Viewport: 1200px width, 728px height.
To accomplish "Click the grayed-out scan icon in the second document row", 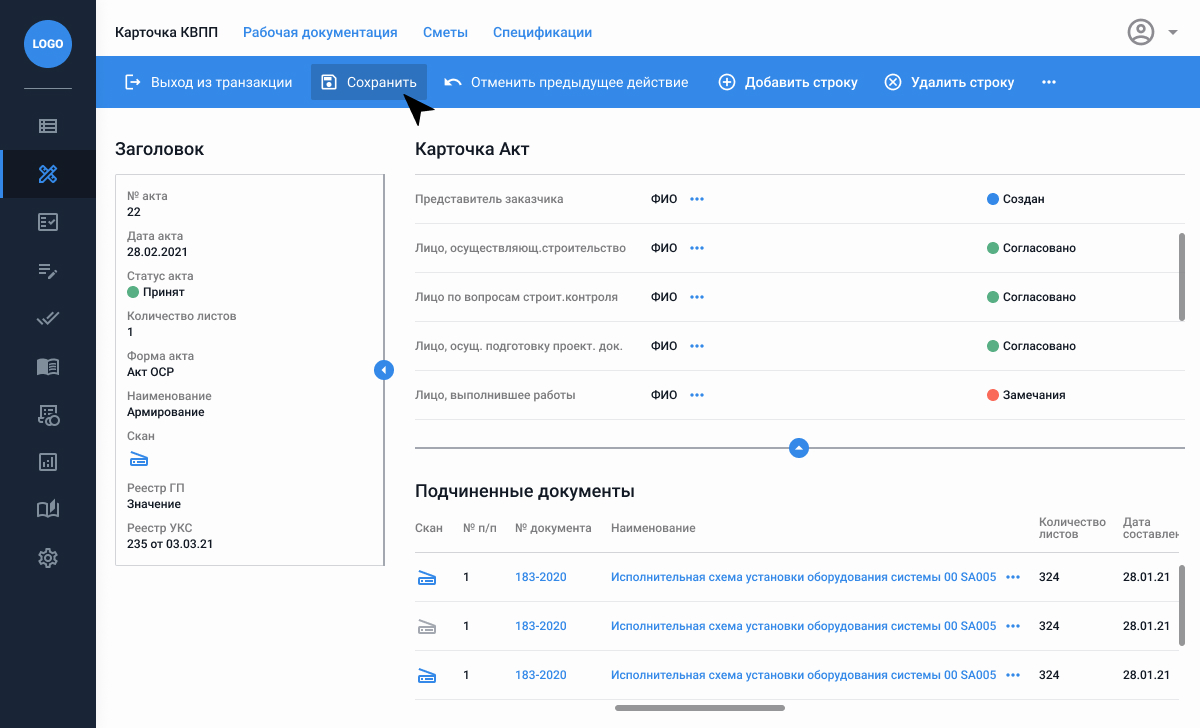I will 427,627.
